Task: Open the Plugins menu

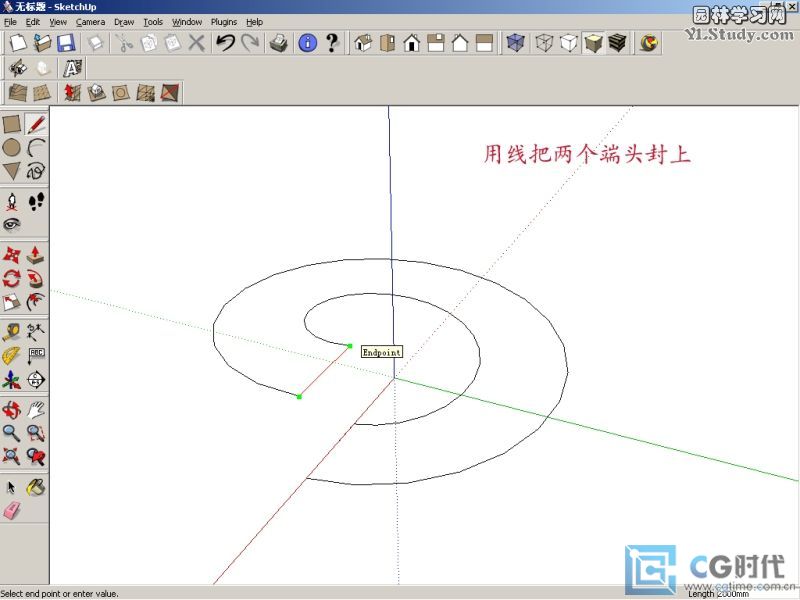Action: pos(224,22)
